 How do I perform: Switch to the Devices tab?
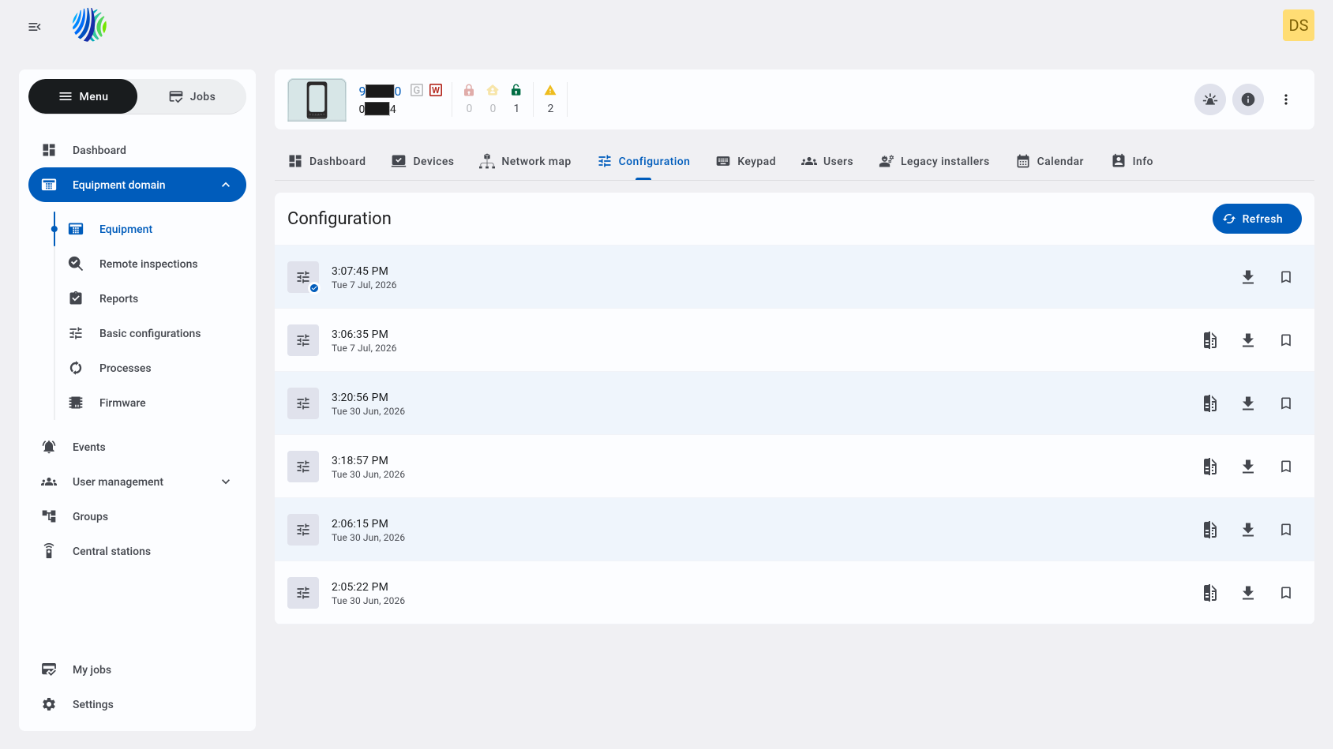422,161
